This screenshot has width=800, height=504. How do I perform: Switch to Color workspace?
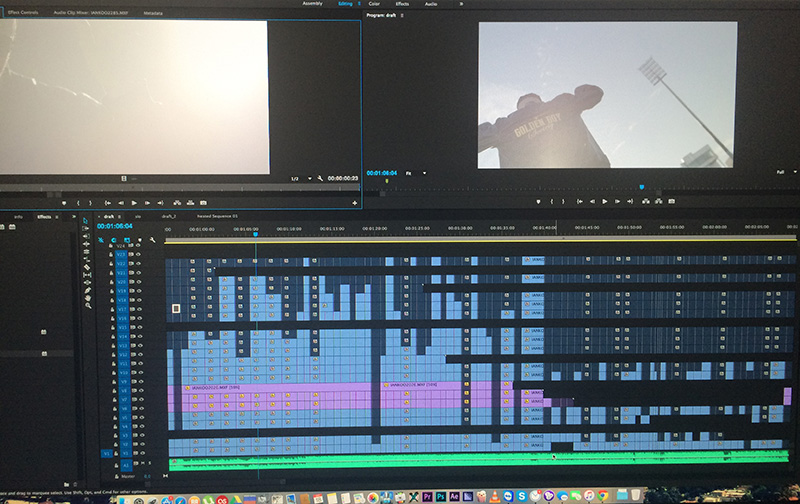click(374, 4)
